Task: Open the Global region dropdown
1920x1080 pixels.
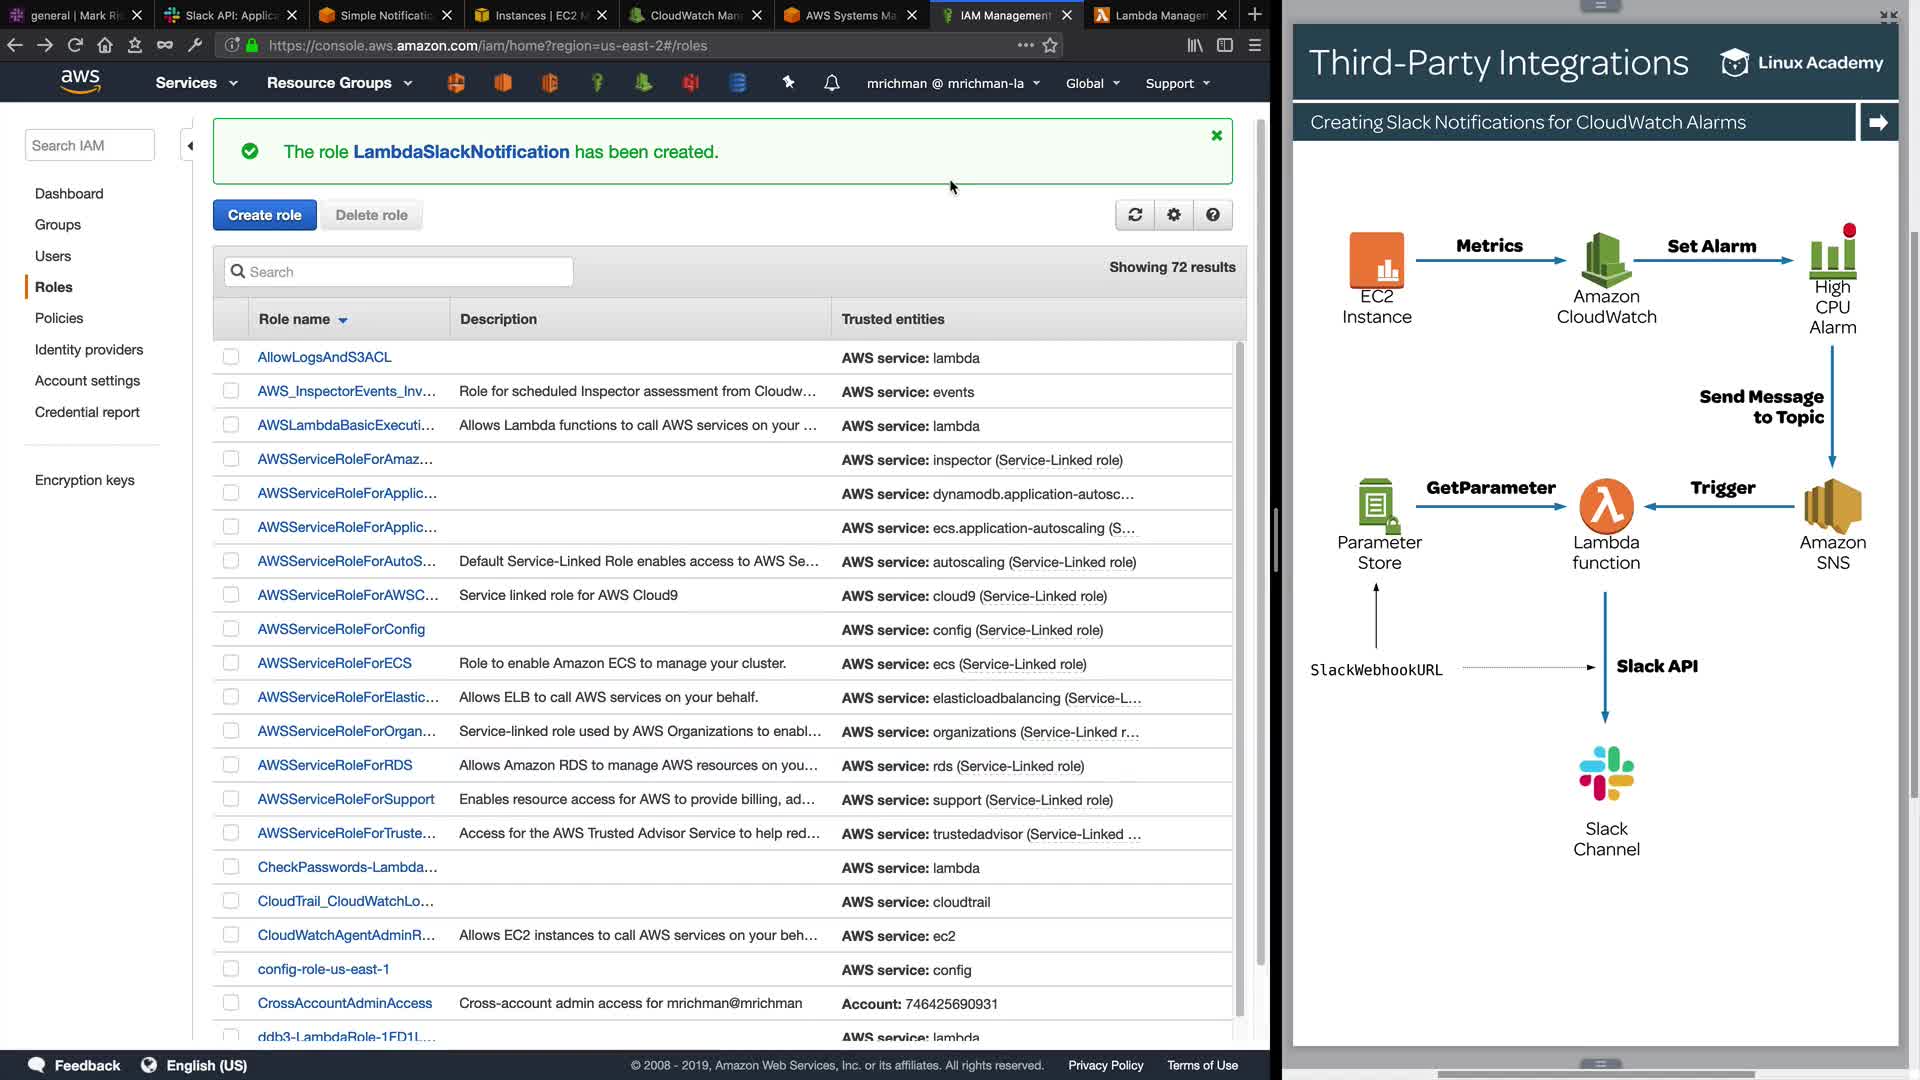Action: (1092, 83)
